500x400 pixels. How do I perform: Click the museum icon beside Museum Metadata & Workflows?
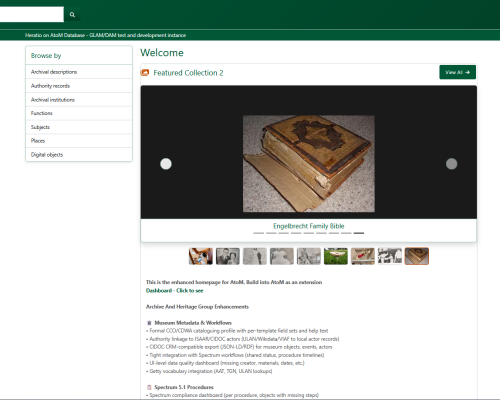pos(149,323)
